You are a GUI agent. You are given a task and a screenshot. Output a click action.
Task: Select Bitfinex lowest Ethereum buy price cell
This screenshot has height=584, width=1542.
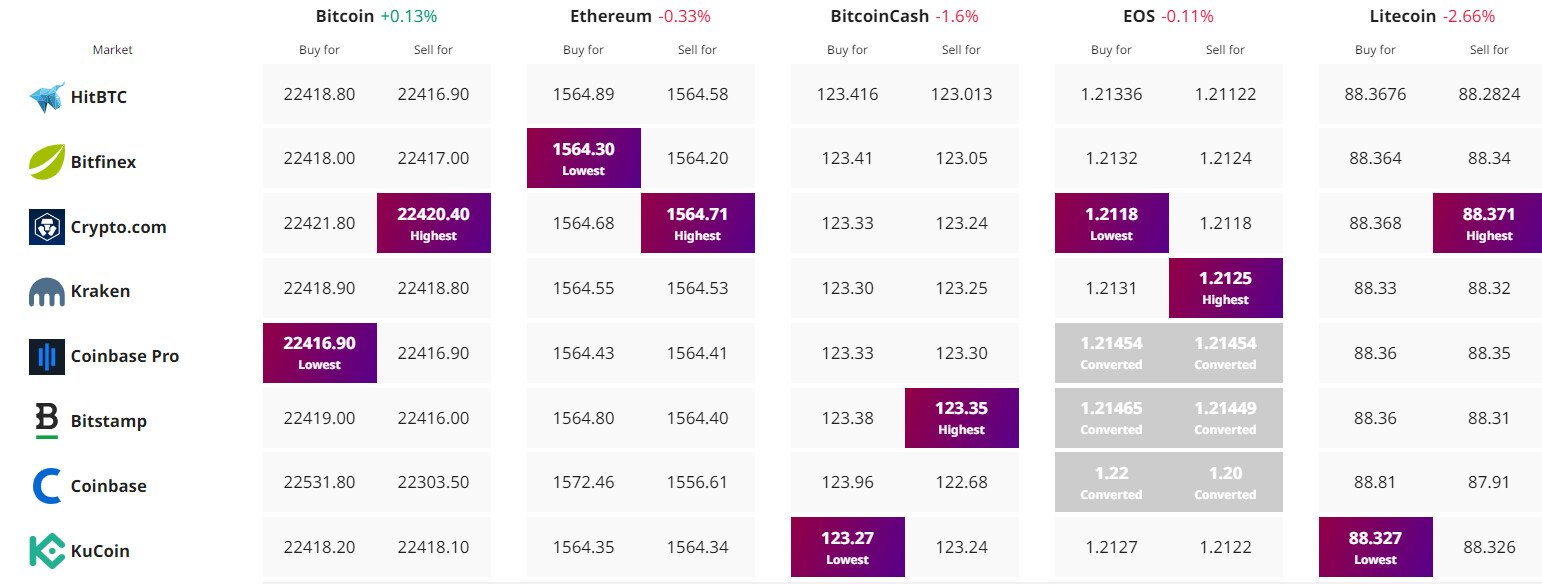click(x=583, y=158)
